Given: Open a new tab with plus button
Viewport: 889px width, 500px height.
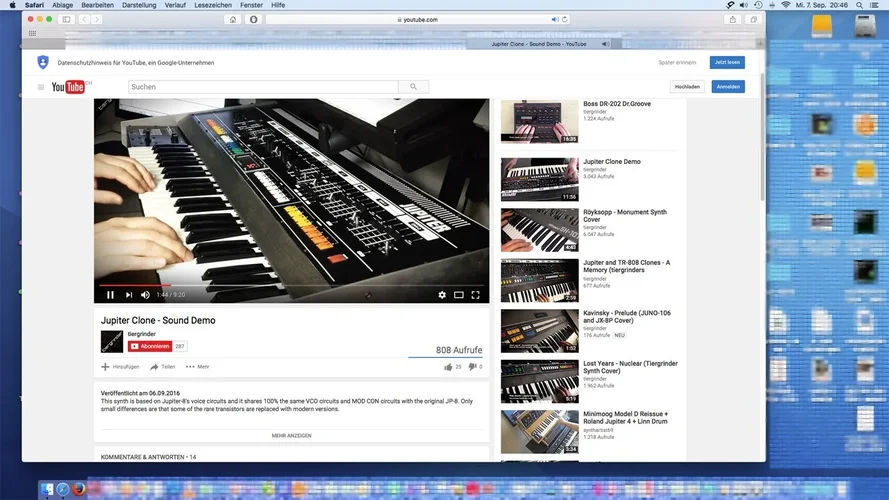Looking at the screenshot, I should pyautogui.click(x=760, y=44).
